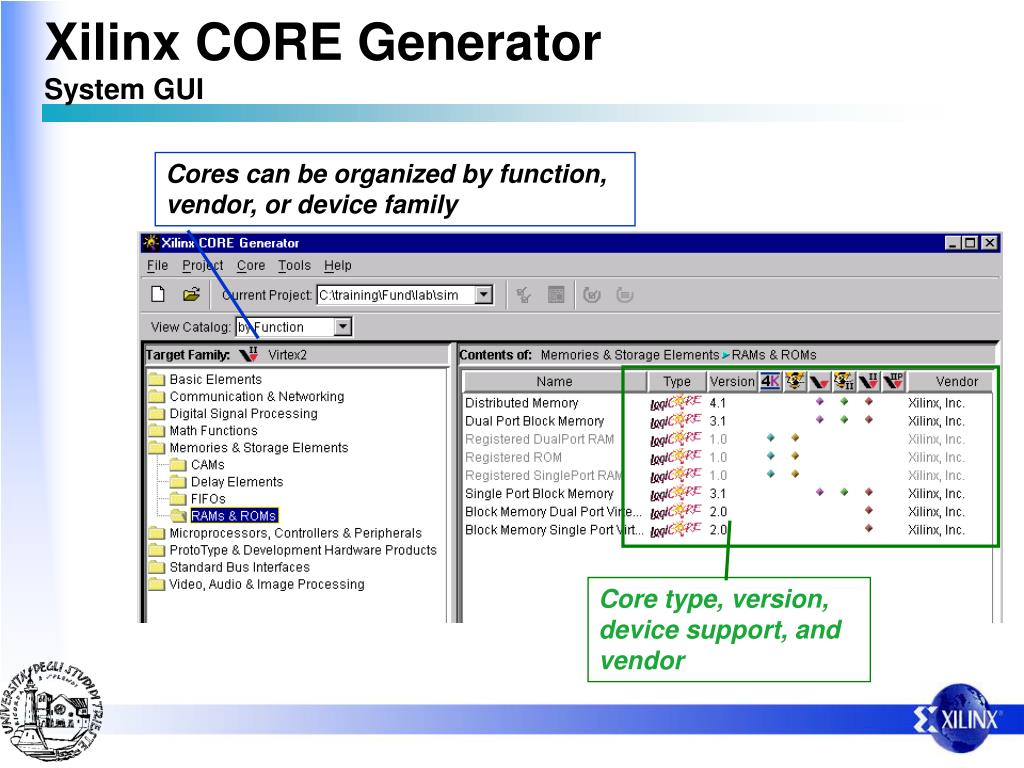Viewport: 1024px width, 768px height.
Task: Select Delay Elements subfolder
Action: coord(237,482)
